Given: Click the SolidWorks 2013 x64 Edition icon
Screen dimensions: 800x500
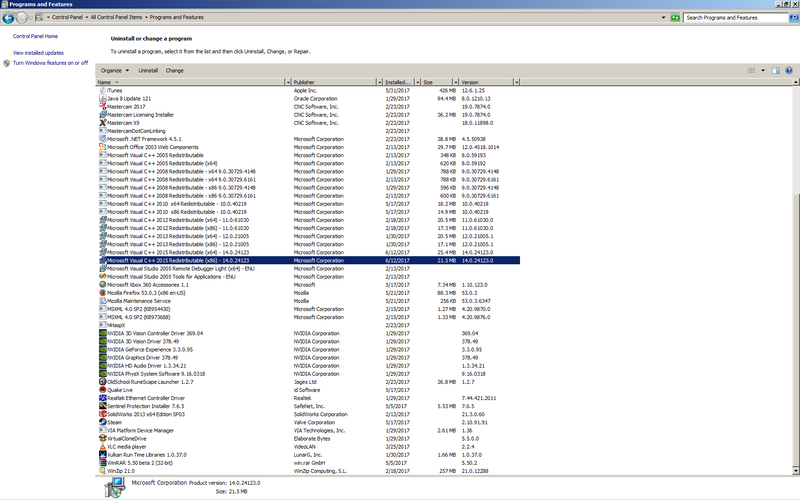Looking at the screenshot, I should 103,414.
